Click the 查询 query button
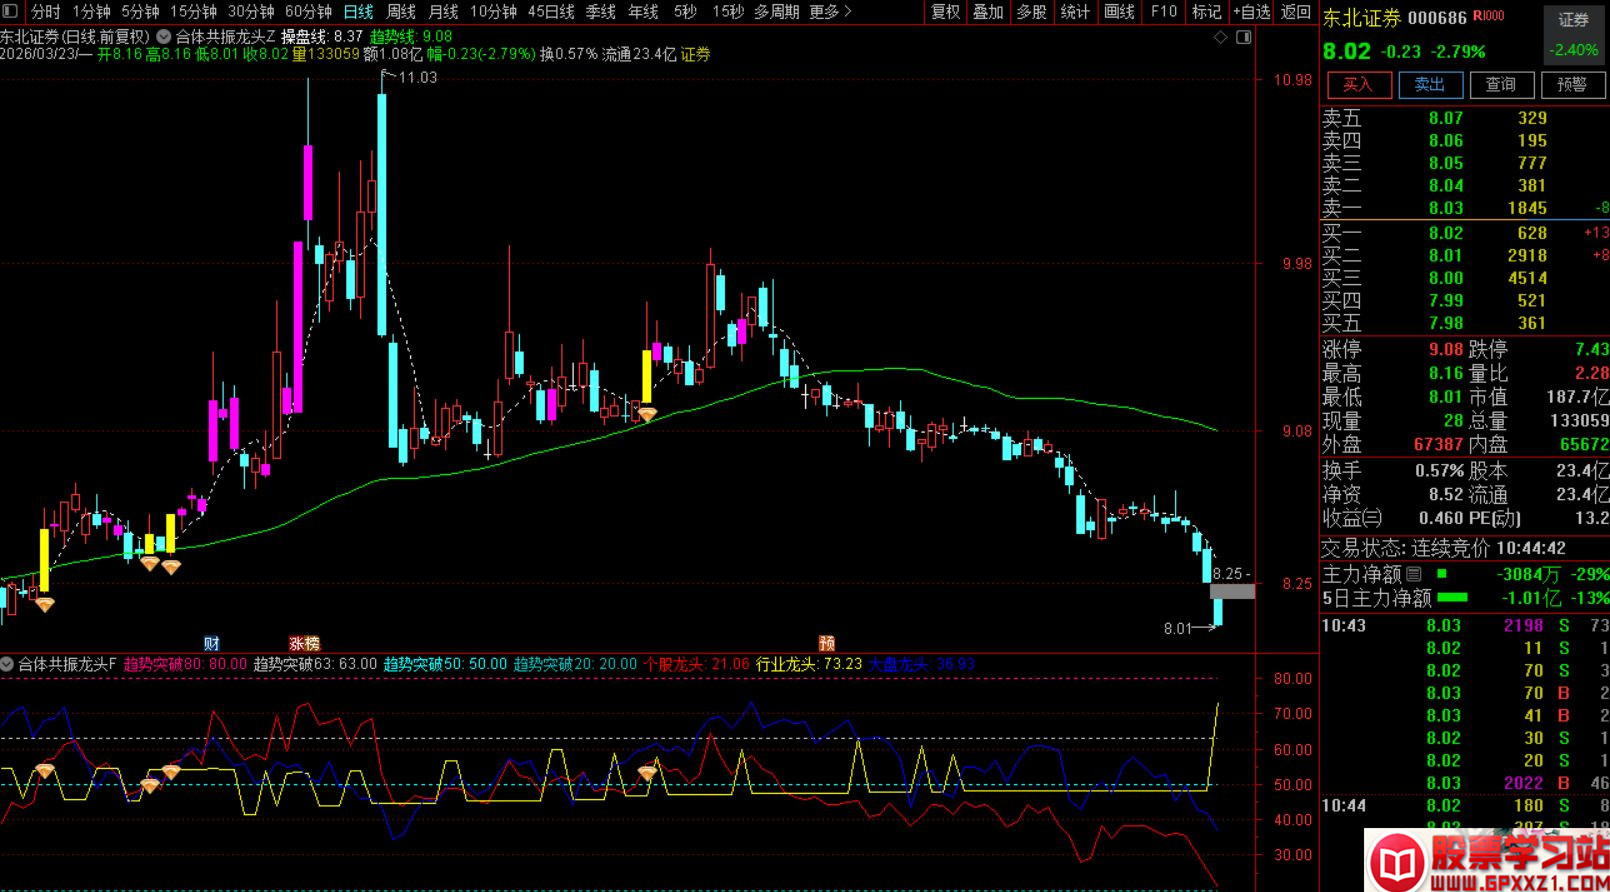The image size is (1610, 892). click(1501, 85)
